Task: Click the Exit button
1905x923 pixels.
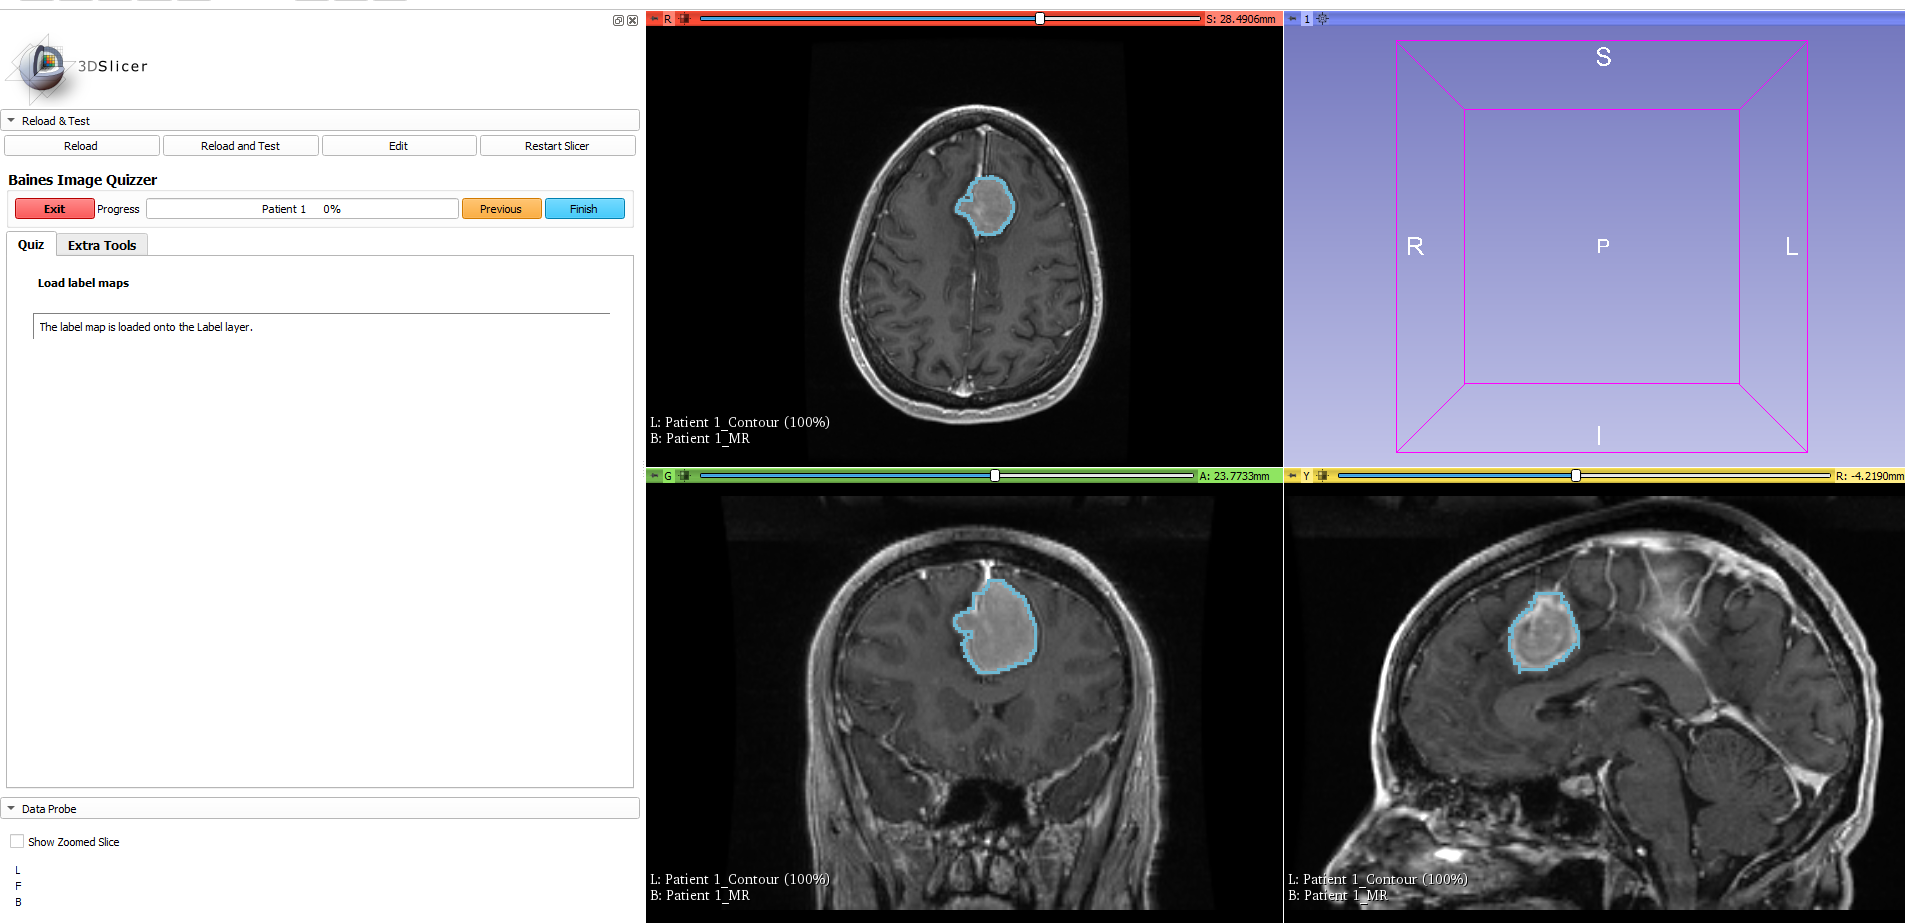Action: click(54, 208)
